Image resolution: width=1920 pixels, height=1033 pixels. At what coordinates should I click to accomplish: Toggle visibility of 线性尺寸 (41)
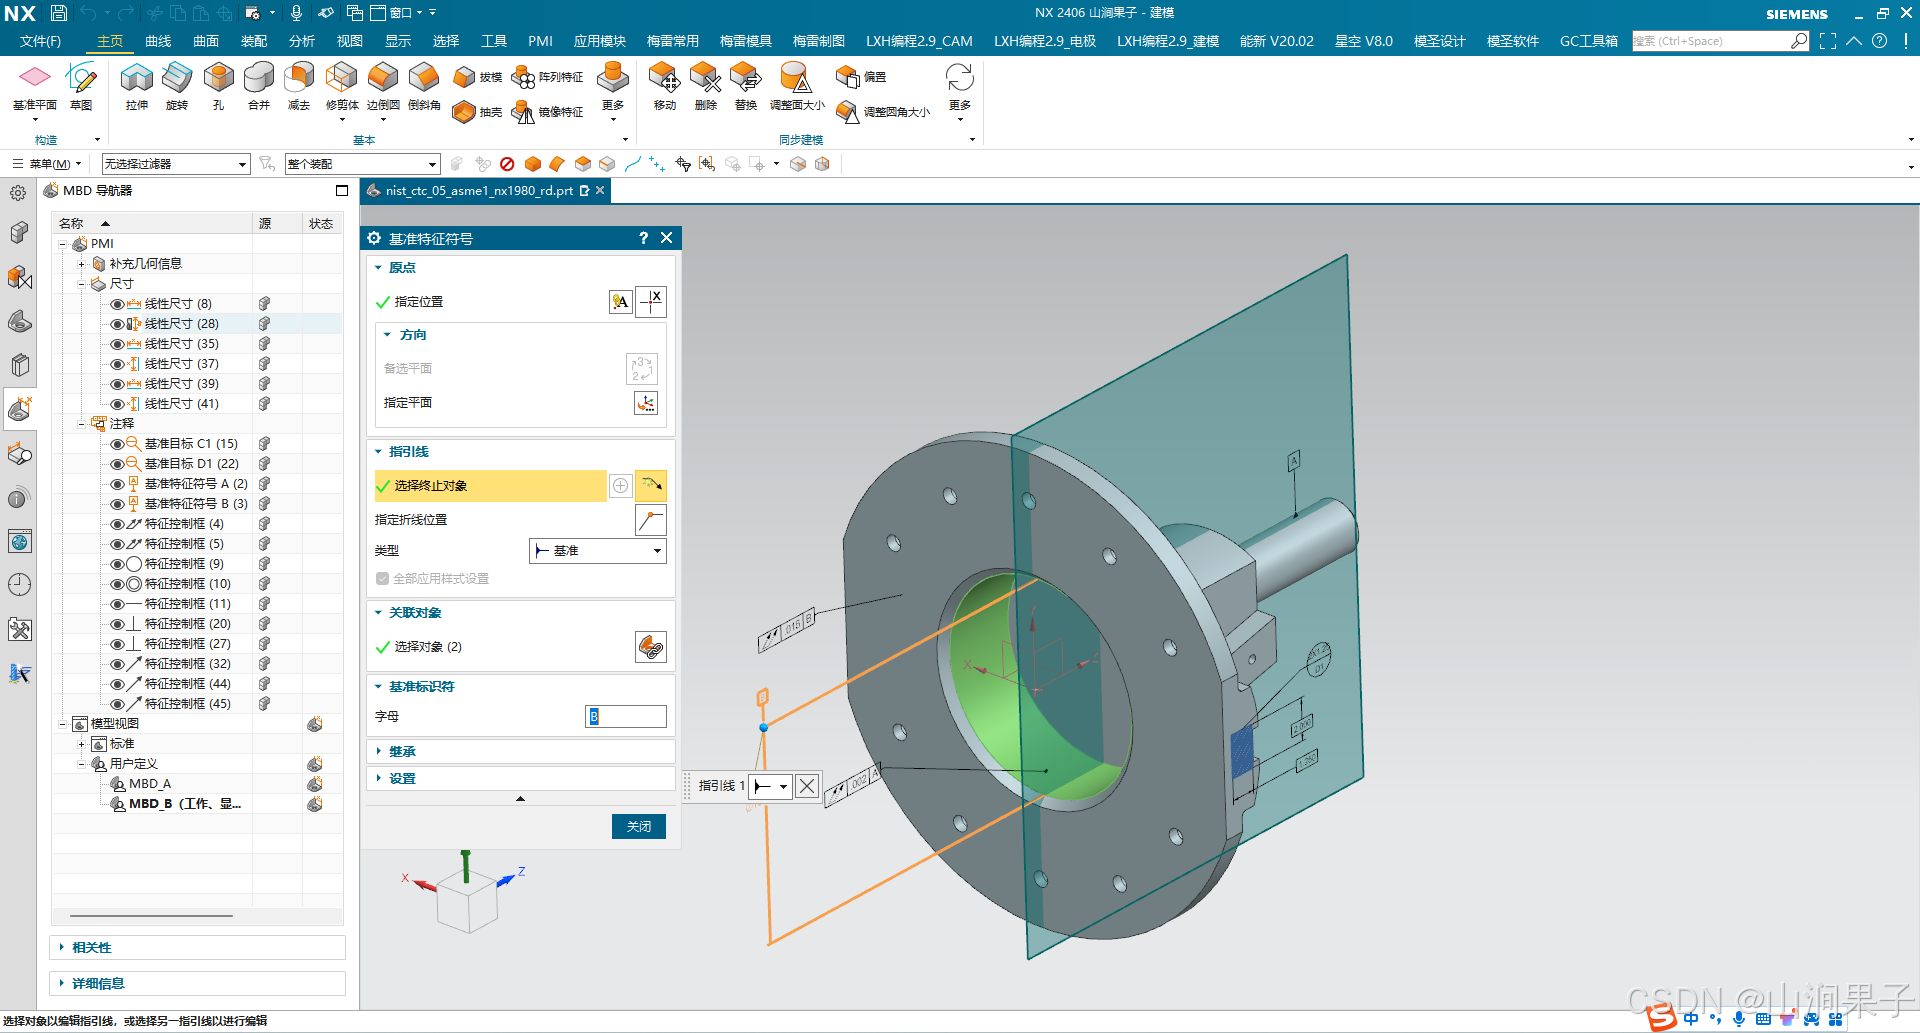coord(117,404)
